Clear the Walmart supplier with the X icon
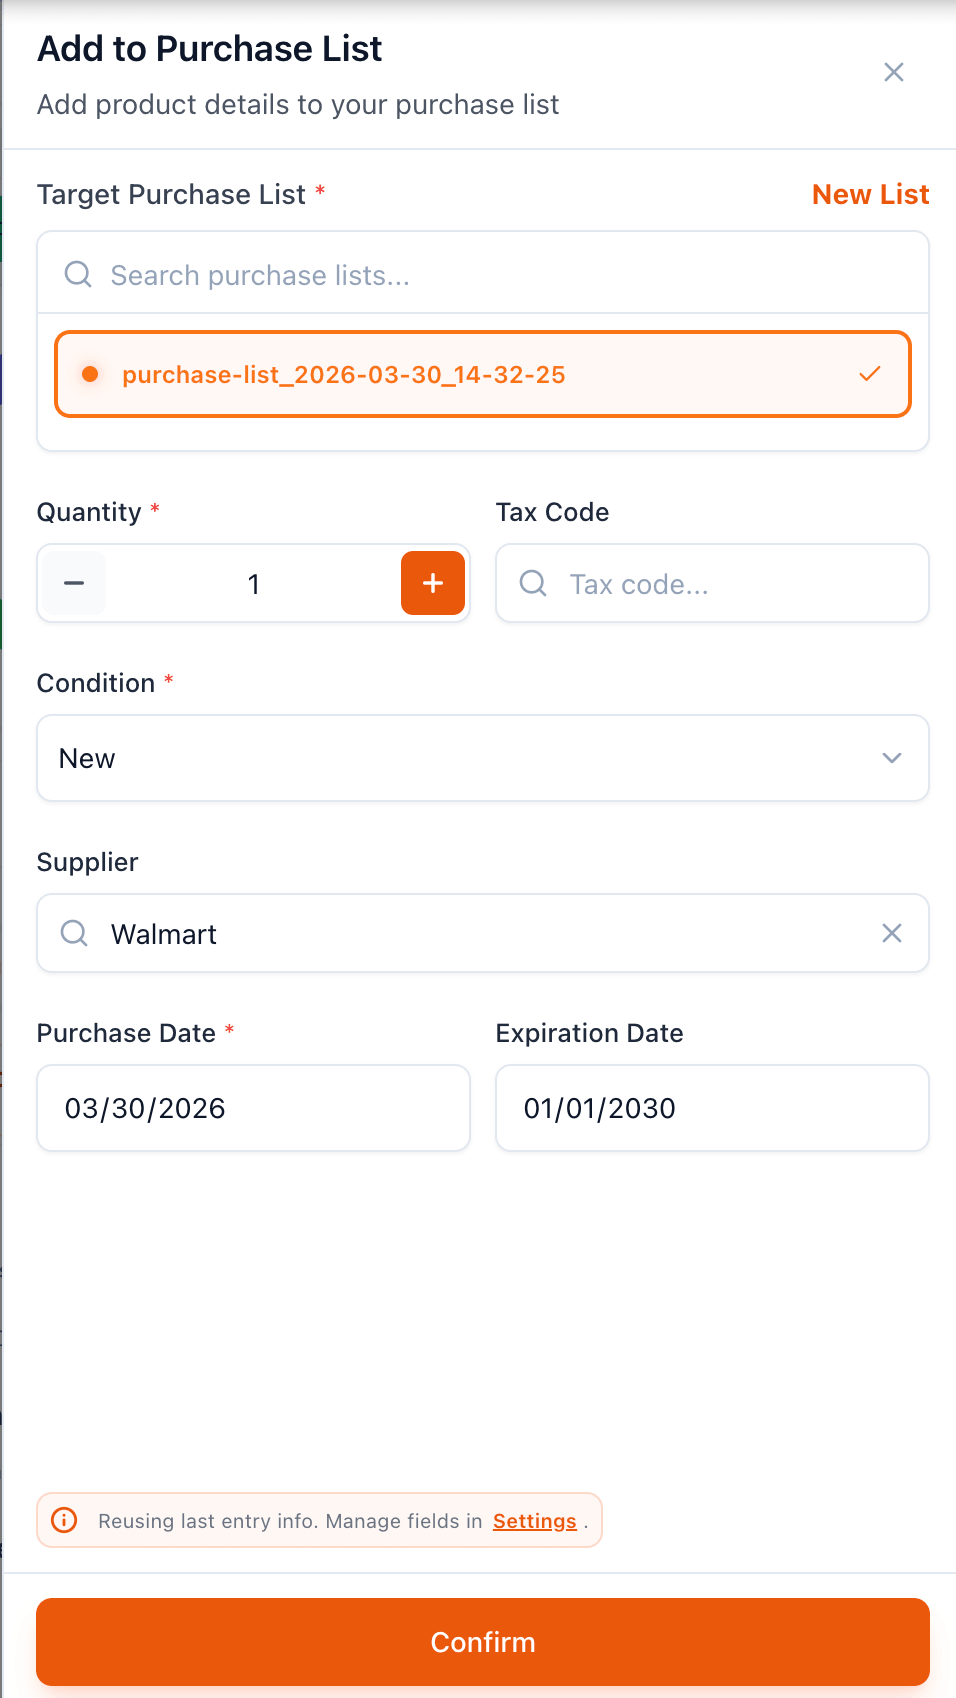The height and width of the screenshot is (1698, 956). pos(891,933)
